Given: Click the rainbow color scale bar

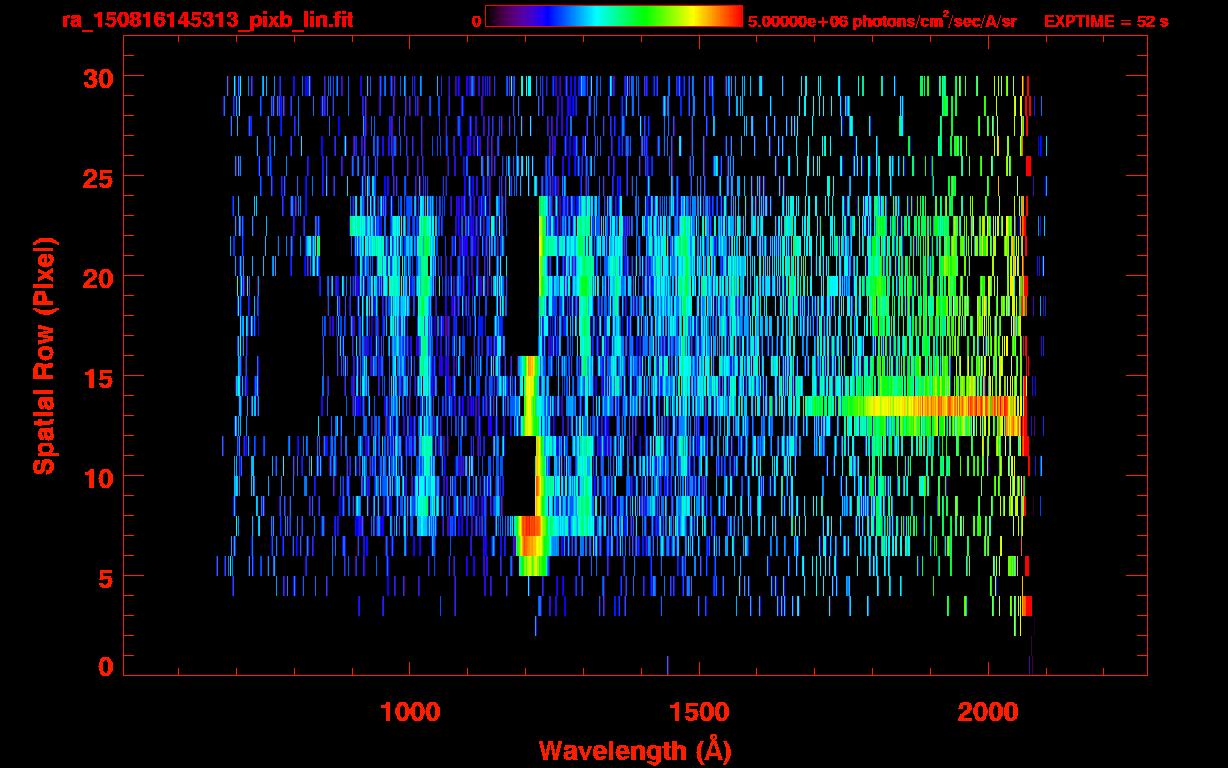Looking at the screenshot, I should point(614,16).
